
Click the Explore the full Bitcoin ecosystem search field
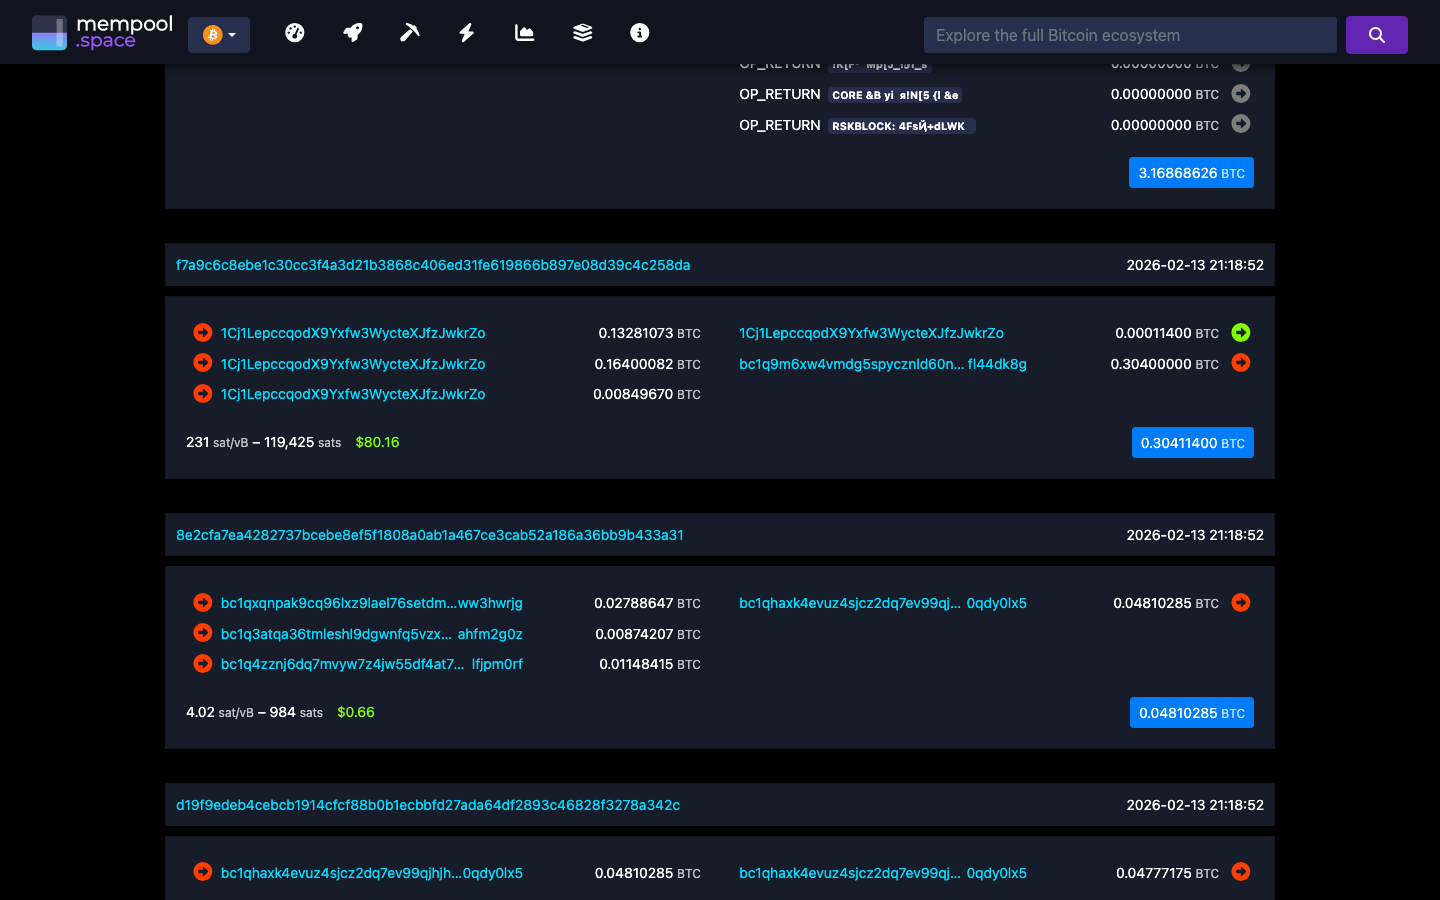coord(1130,34)
